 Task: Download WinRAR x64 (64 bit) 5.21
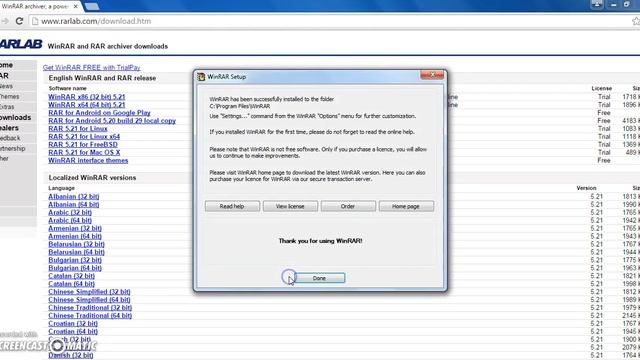(x=87, y=105)
